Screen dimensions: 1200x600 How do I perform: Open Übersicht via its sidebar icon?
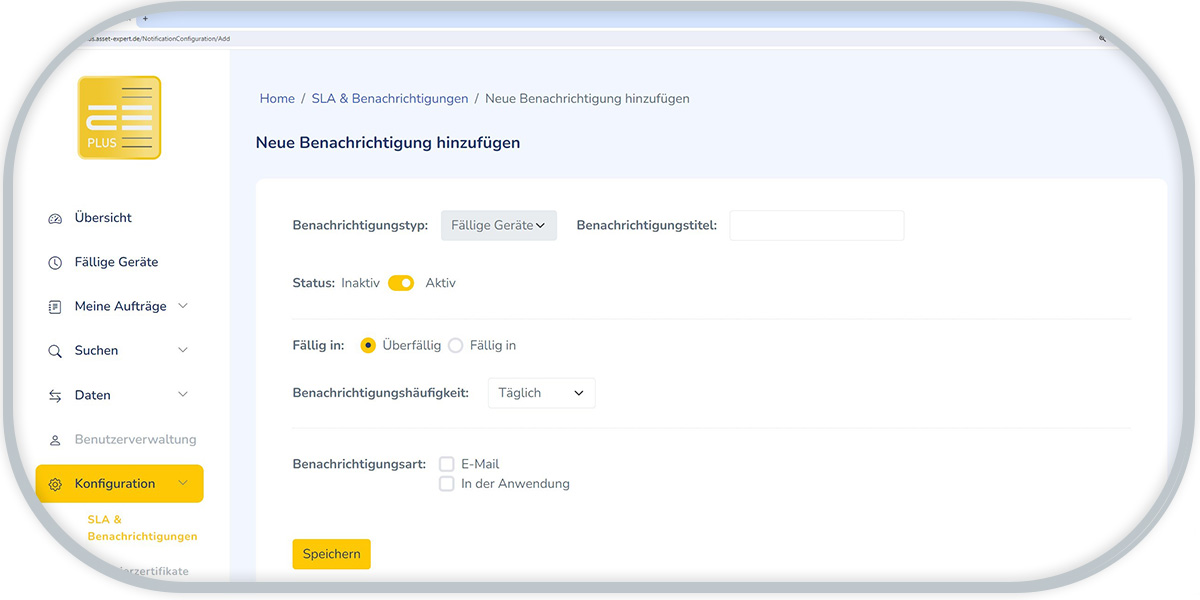click(x=54, y=217)
